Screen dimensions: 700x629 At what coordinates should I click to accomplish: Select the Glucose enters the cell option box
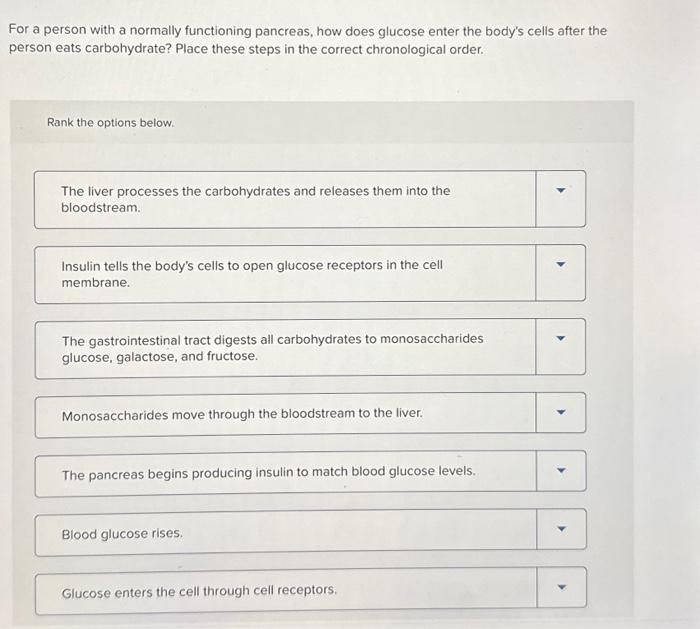286,590
